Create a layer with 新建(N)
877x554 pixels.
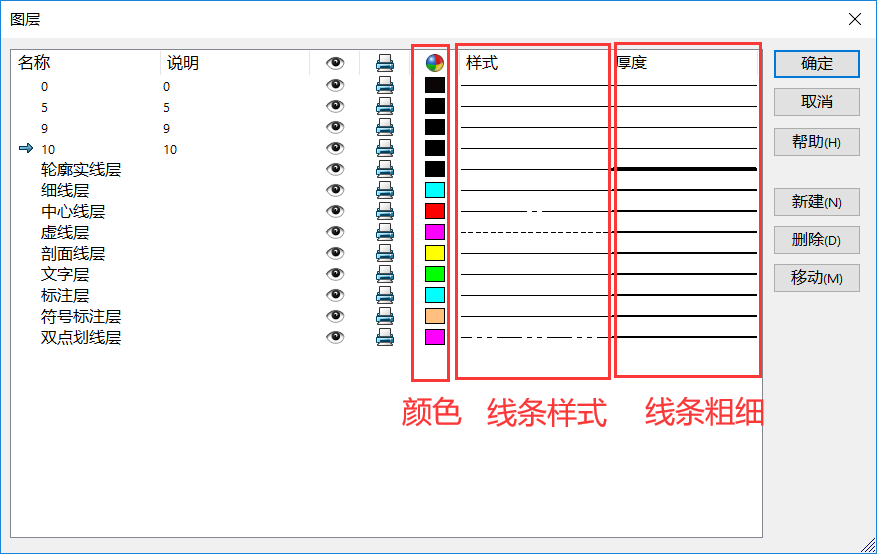click(817, 202)
